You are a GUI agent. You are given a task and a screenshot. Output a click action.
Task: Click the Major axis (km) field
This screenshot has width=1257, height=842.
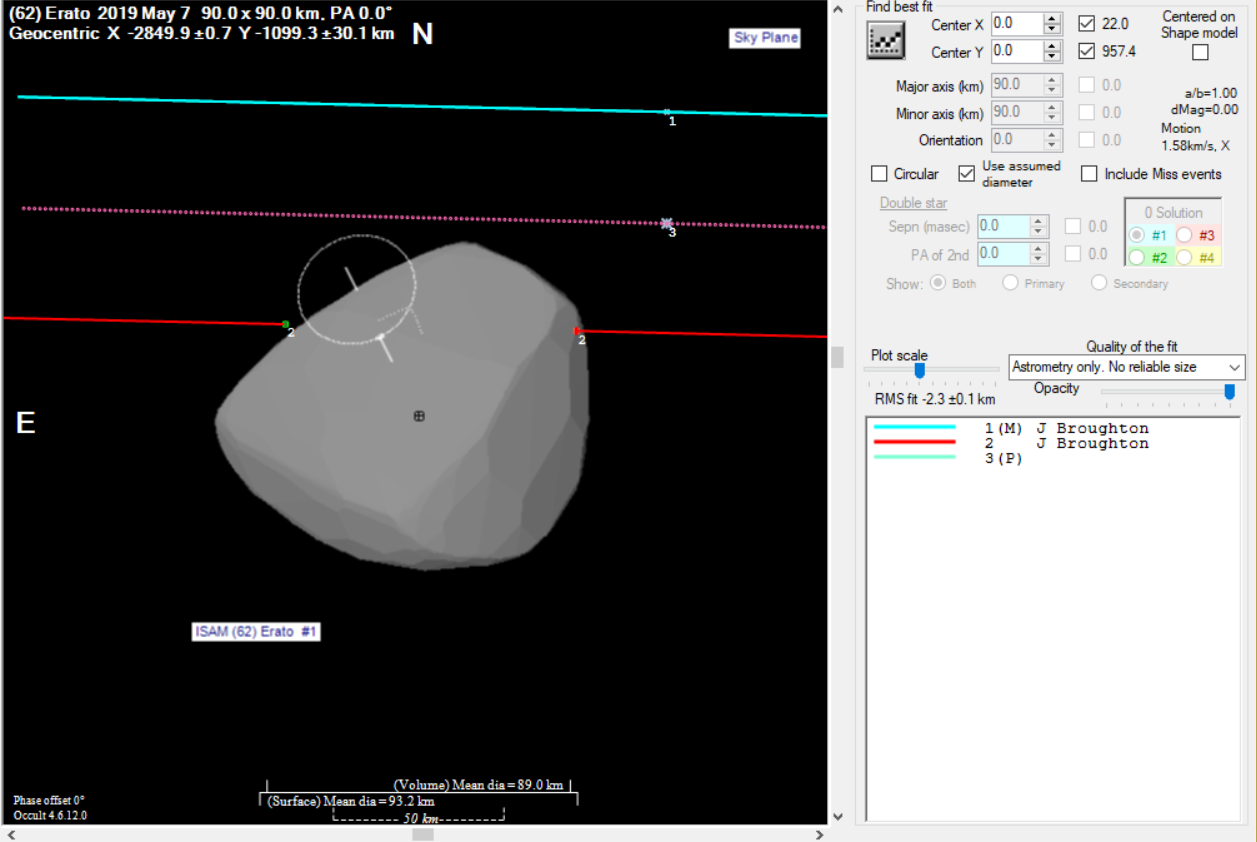pos(1017,86)
